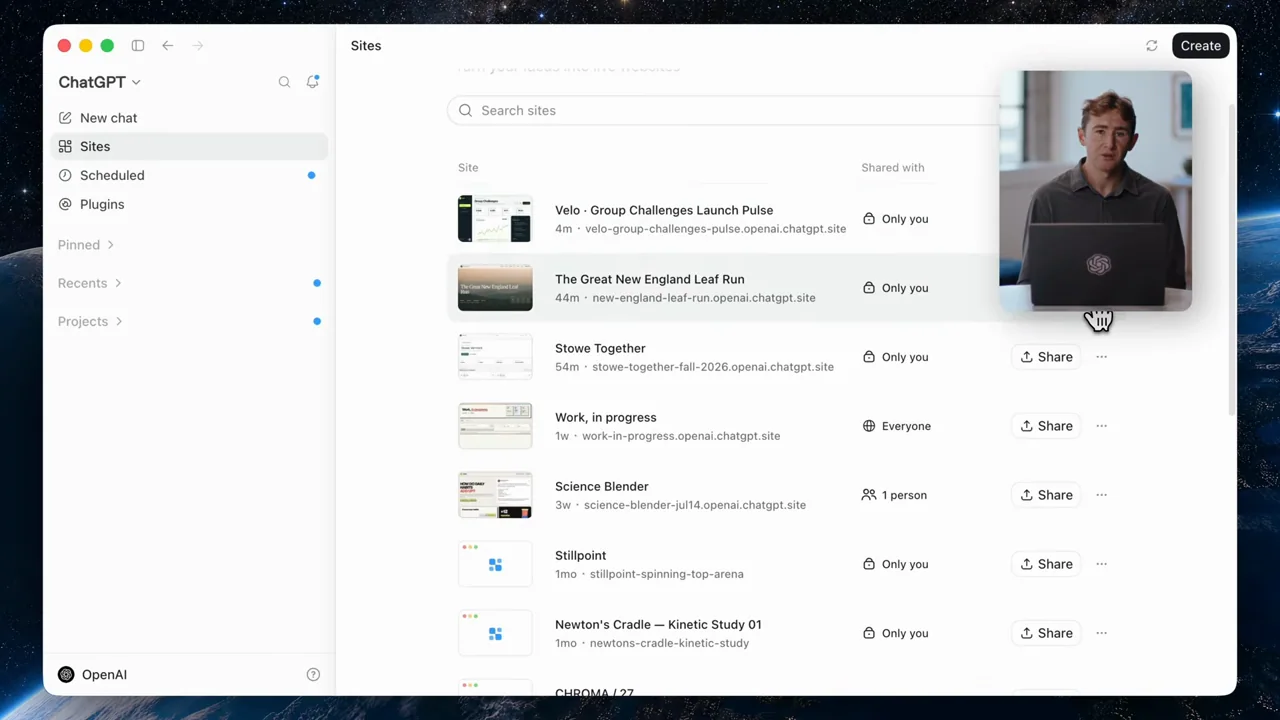
Task: Click the "stillpoint-spinning-top-arena" text
Action: coord(667,574)
